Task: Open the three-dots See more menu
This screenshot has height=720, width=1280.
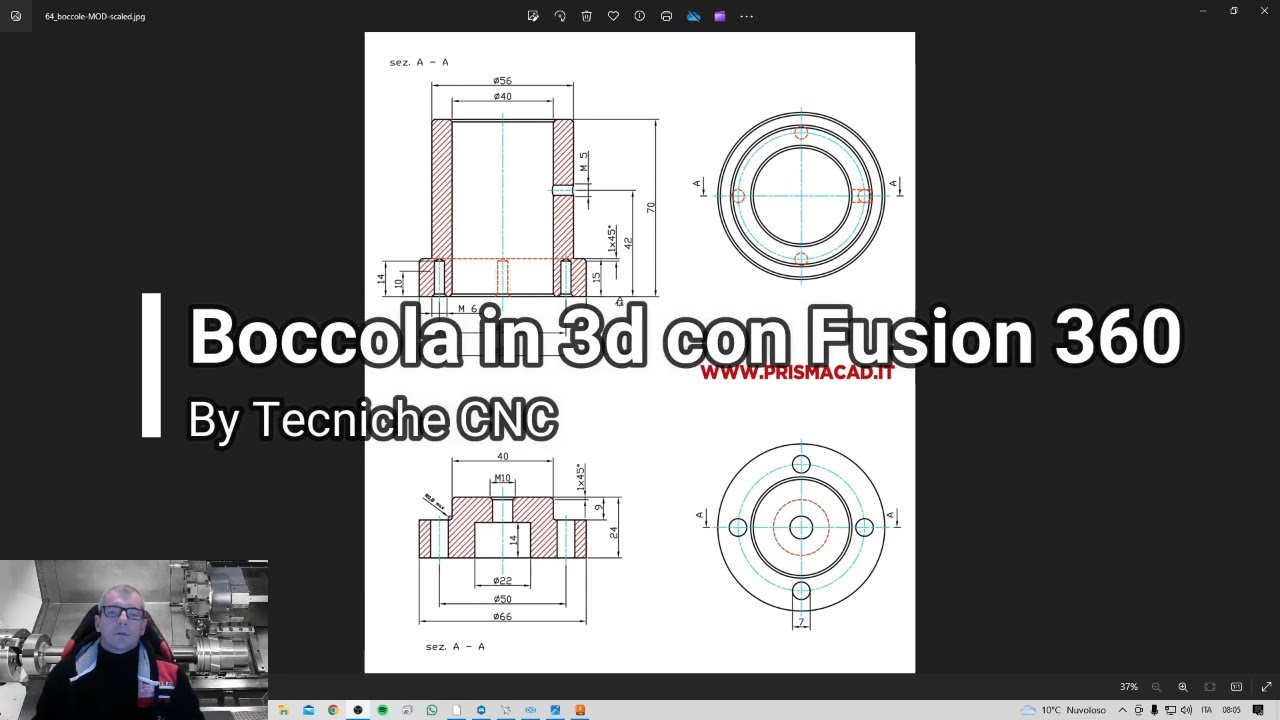Action: point(746,16)
